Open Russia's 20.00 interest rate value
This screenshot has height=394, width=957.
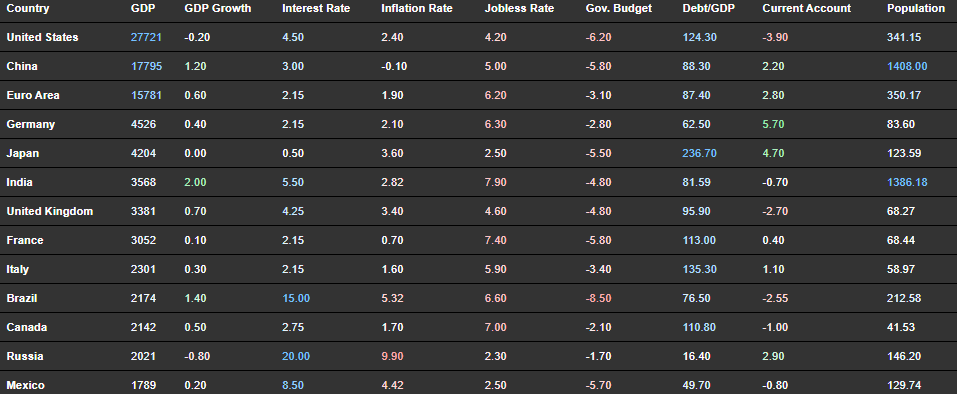296,356
